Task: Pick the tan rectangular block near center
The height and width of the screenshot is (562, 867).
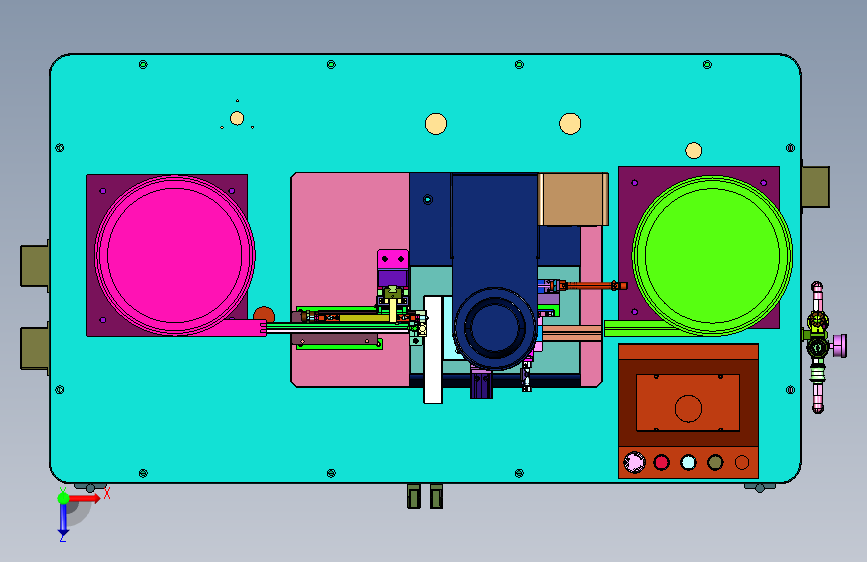Action: click(x=573, y=199)
